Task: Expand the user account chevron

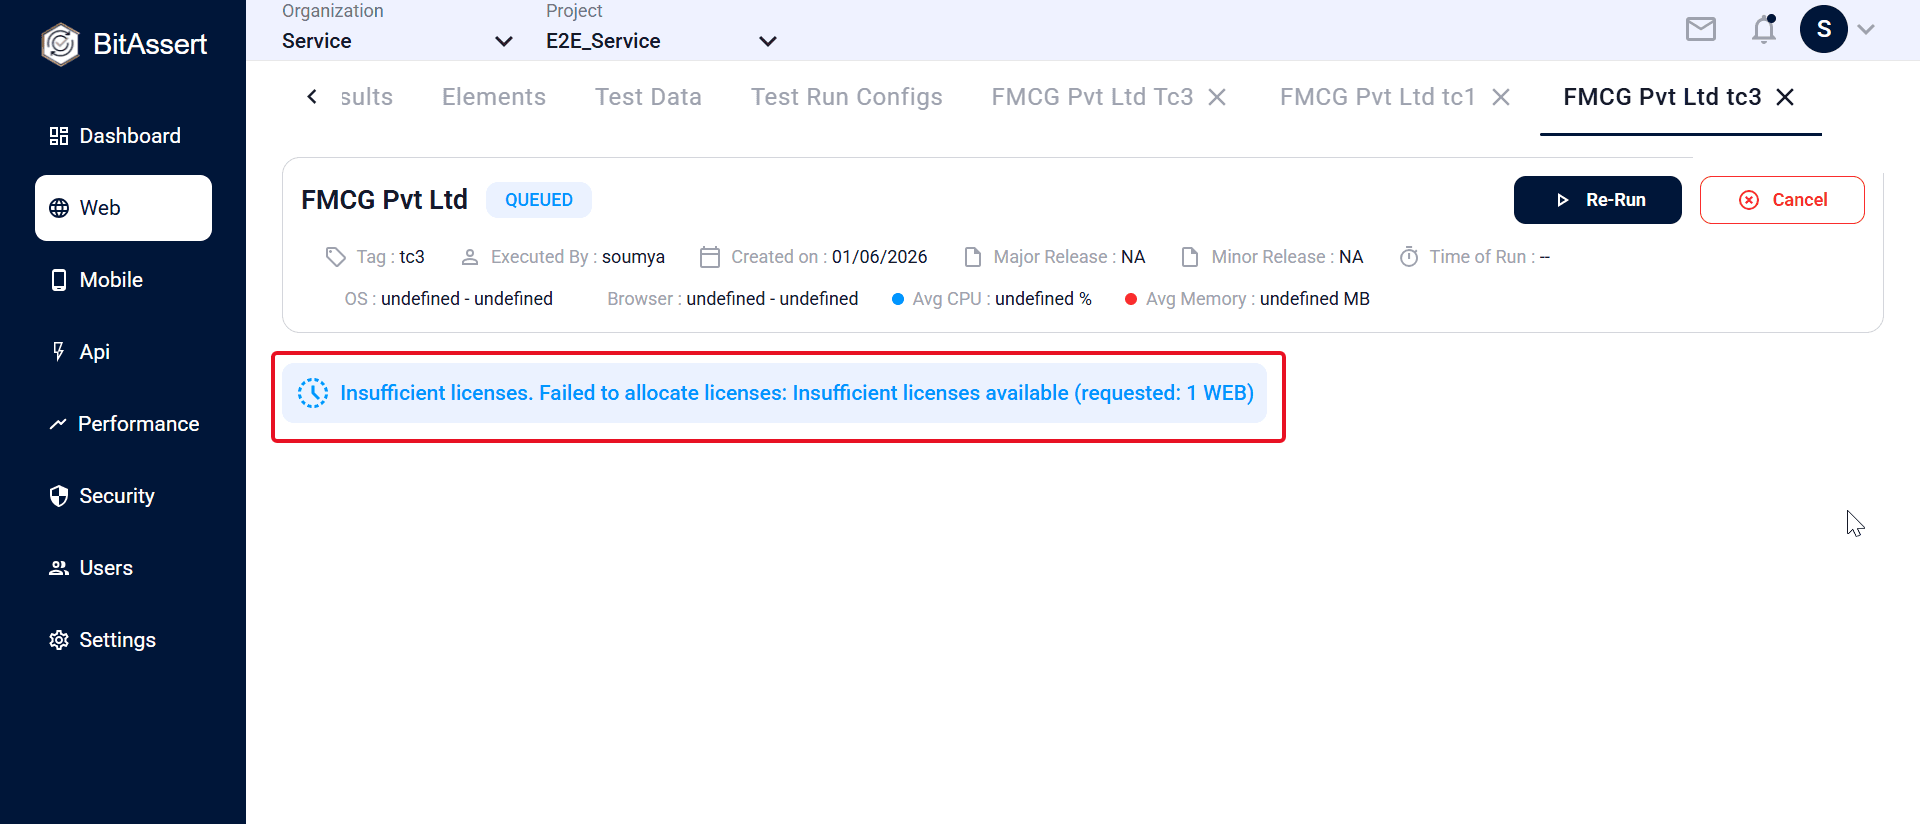Action: click(1866, 29)
